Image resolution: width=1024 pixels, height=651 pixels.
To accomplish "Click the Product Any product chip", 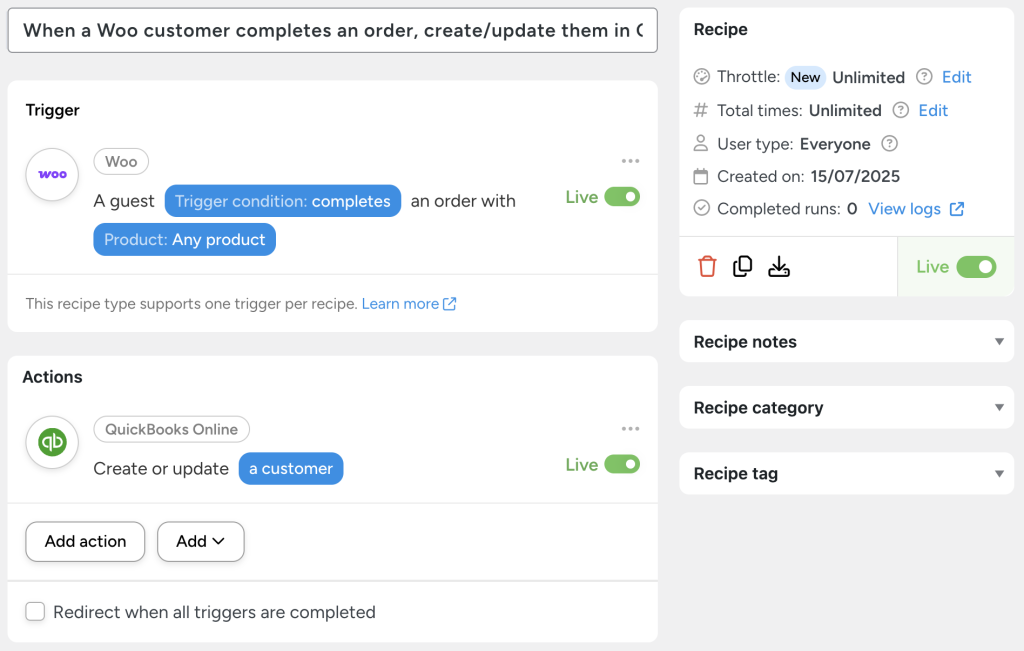I will click(184, 239).
